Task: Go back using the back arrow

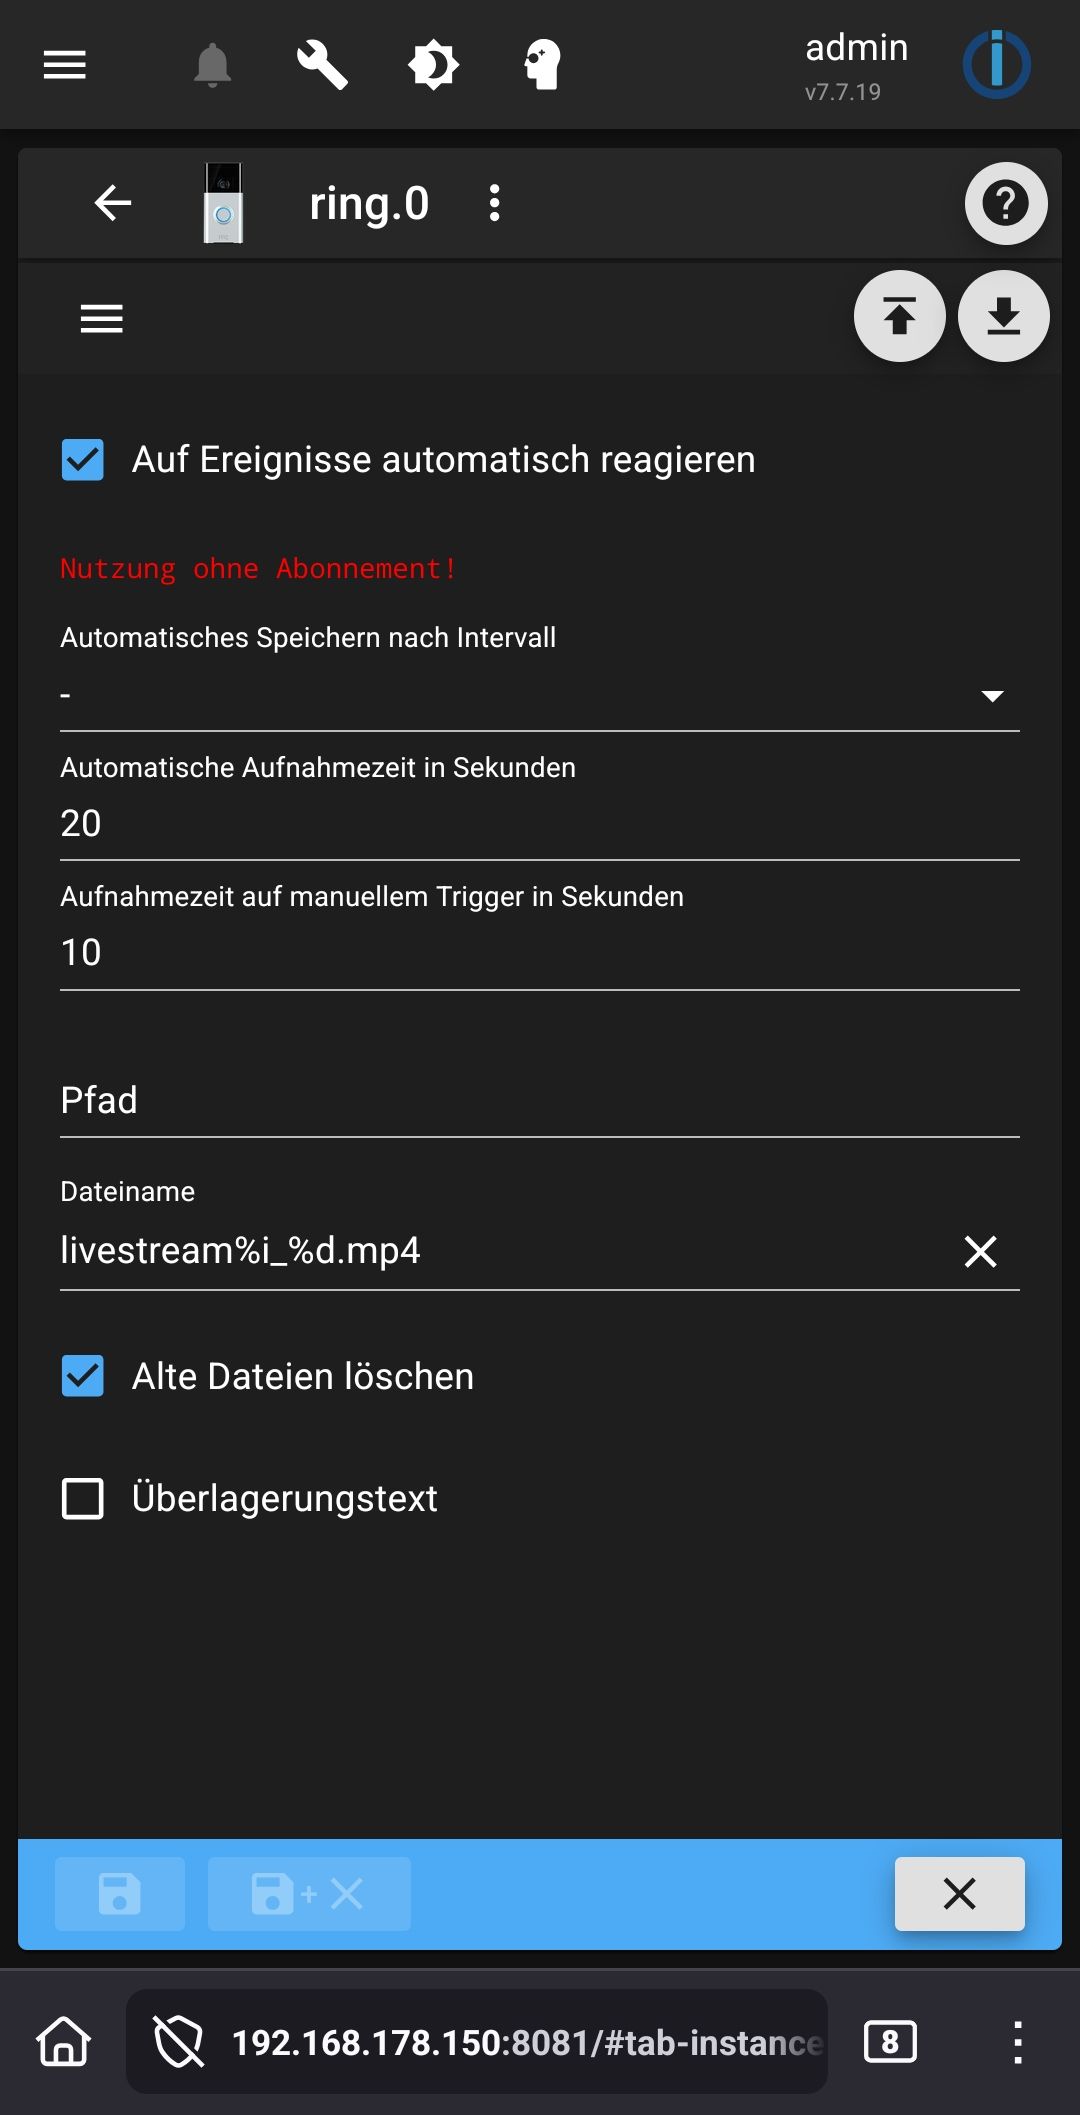Action: [112, 203]
